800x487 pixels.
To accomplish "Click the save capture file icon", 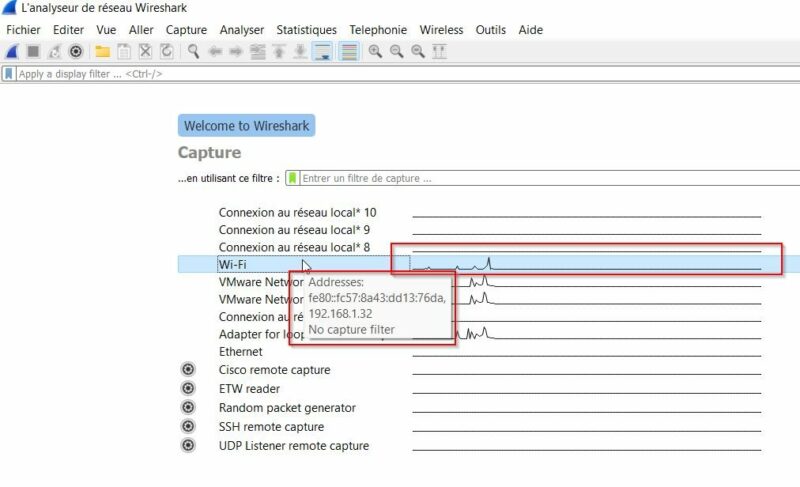I will (124, 52).
